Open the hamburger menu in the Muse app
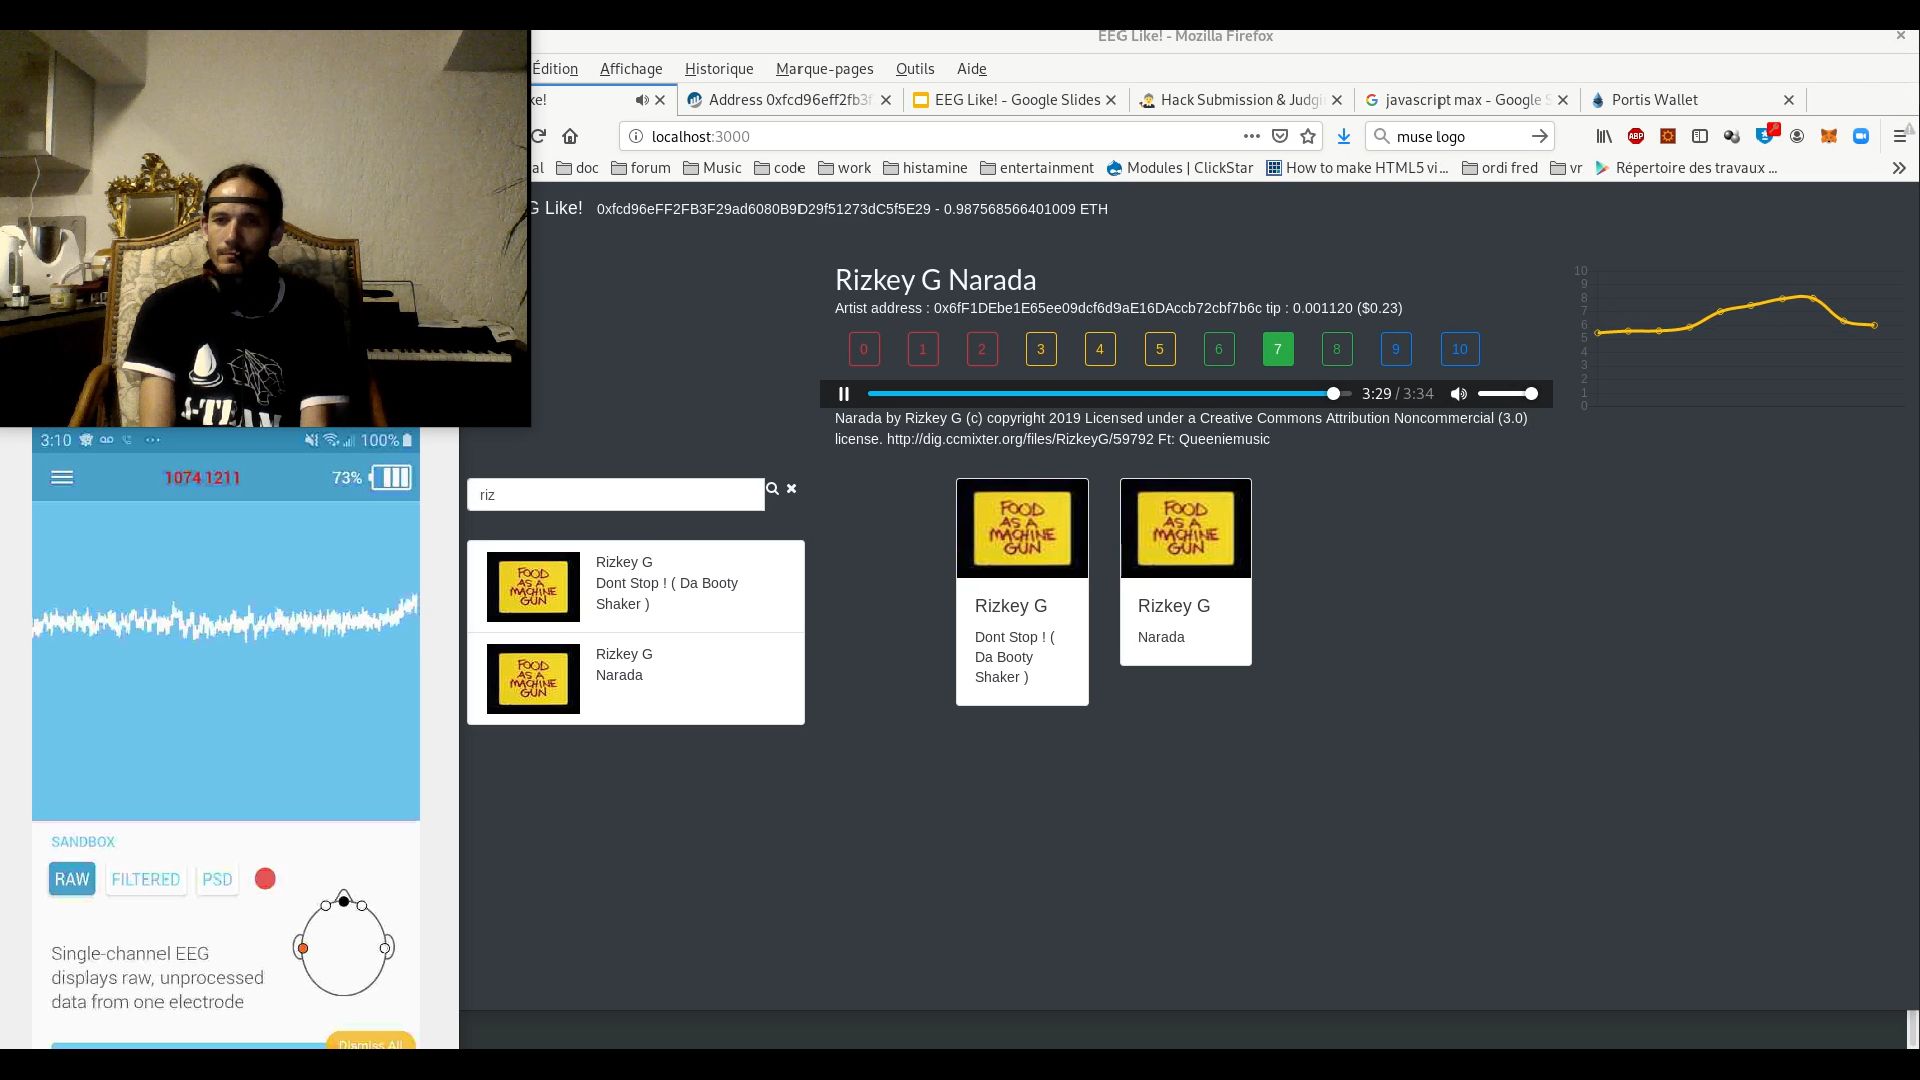Viewport: 1920px width, 1080px height. [x=62, y=478]
